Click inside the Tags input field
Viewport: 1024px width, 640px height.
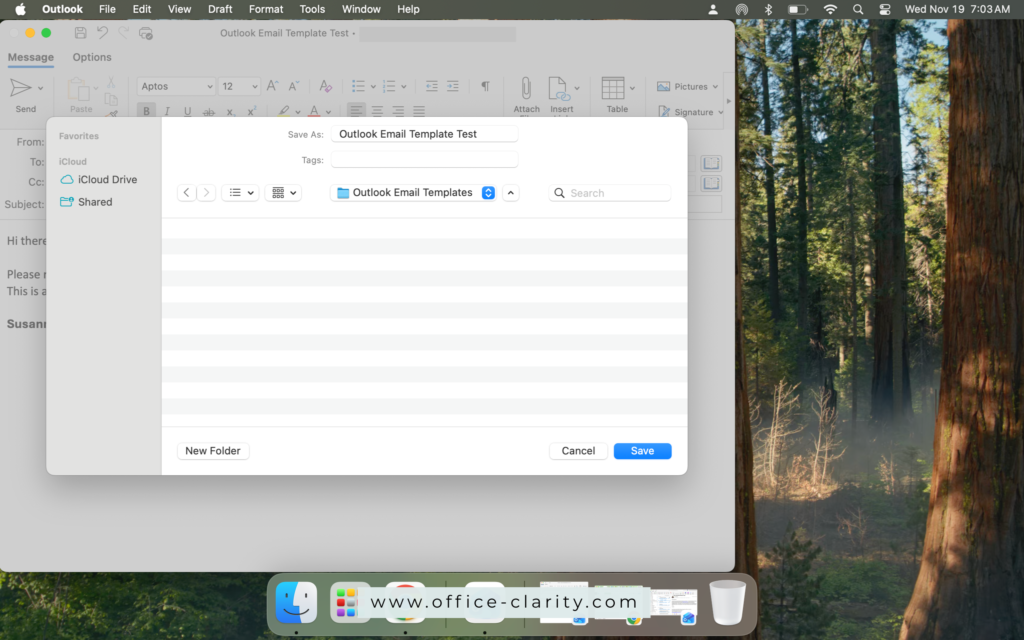point(424,158)
